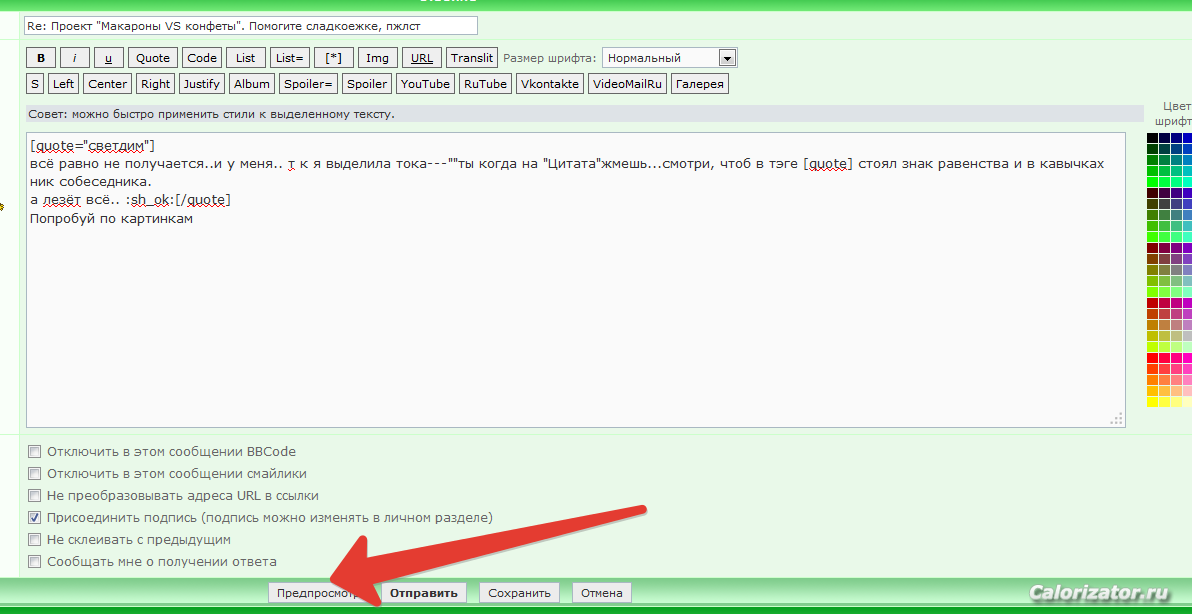Image resolution: width=1192 pixels, height=614 pixels.
Task: Tick 'Не склеивать с предыдущим' checkbox
Action: pos(34,540)
